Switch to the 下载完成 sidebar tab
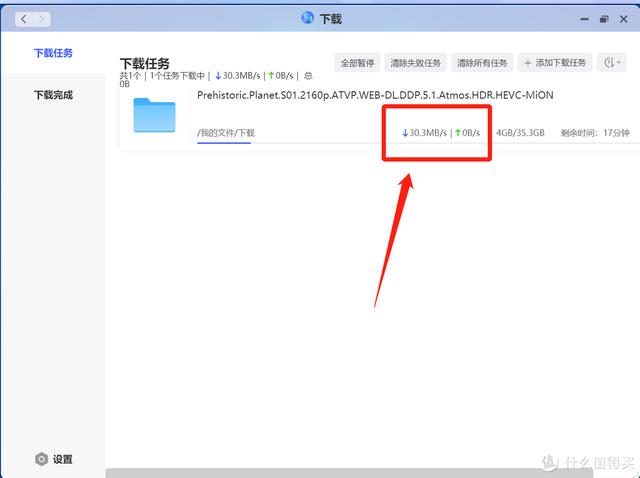 tap(53, 95)
